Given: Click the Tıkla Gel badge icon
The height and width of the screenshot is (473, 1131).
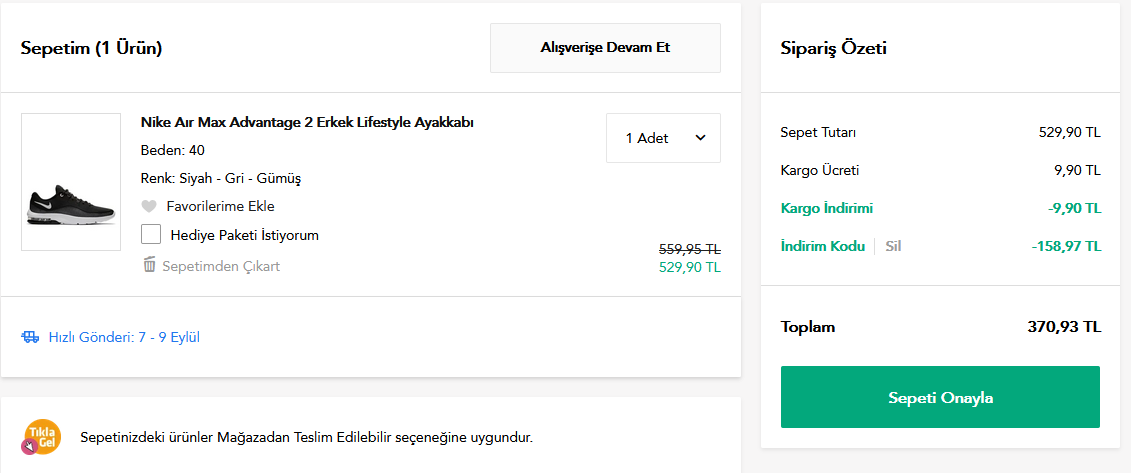Looking at the screenshot, I should tap(41, 438).
